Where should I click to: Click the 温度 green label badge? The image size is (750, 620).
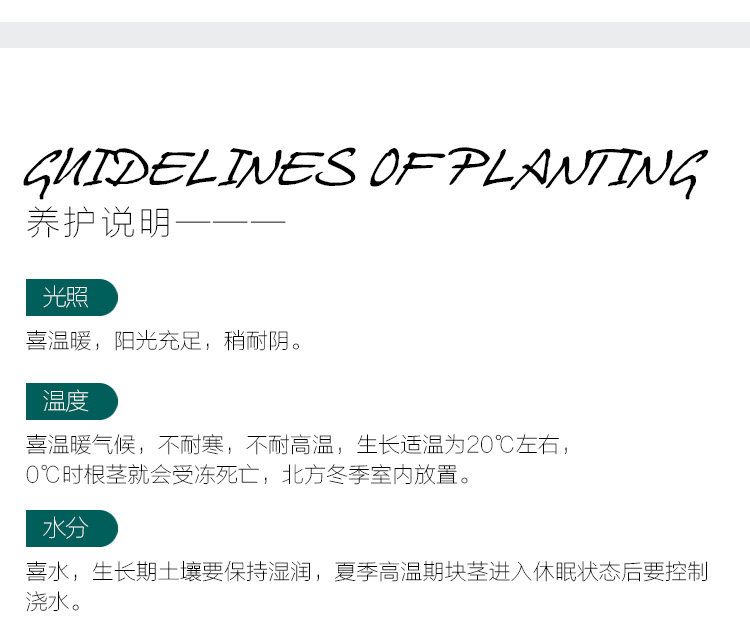pos(68,401)
